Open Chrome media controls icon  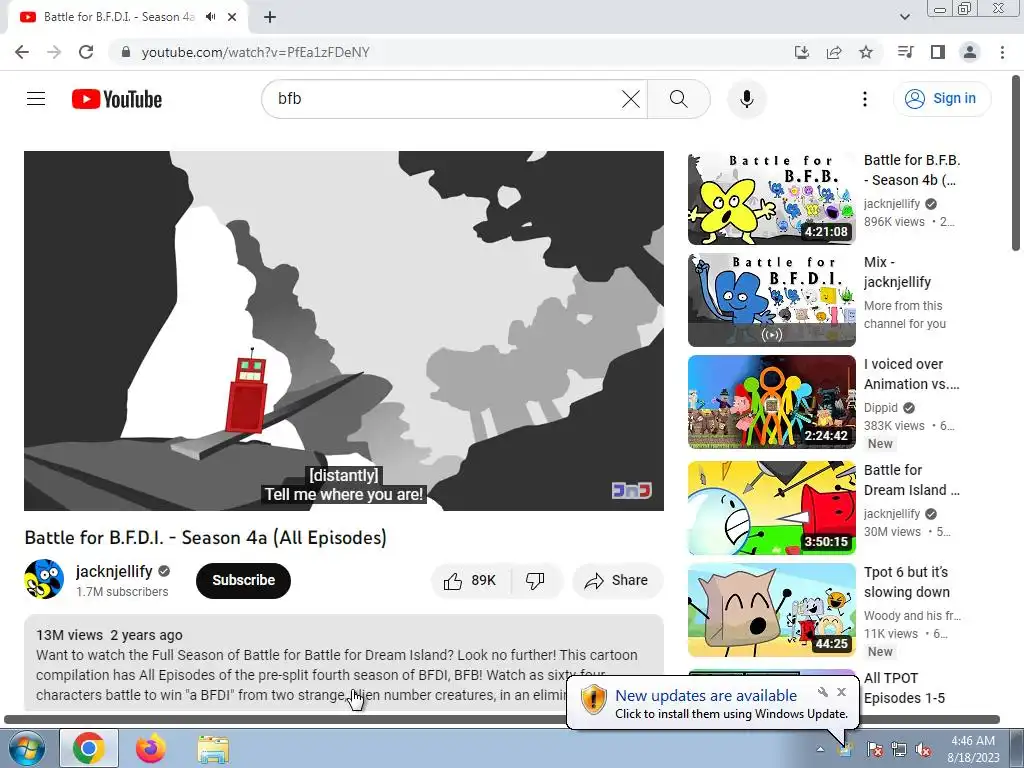pyautogui.click(x=905, y=52)
